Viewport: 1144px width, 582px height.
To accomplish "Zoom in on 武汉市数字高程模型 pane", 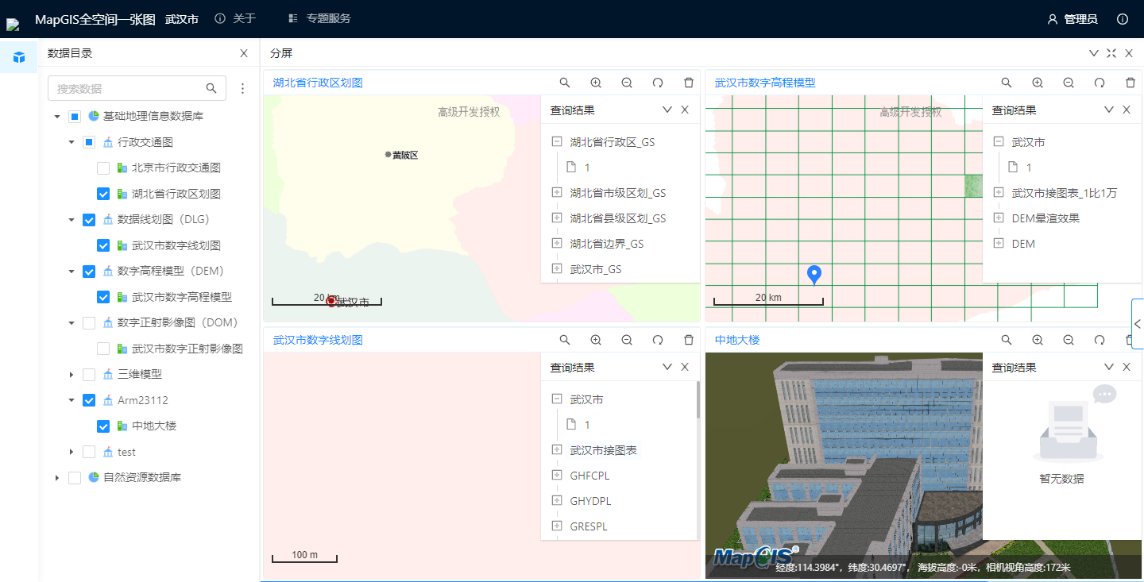I will 1037,83.
